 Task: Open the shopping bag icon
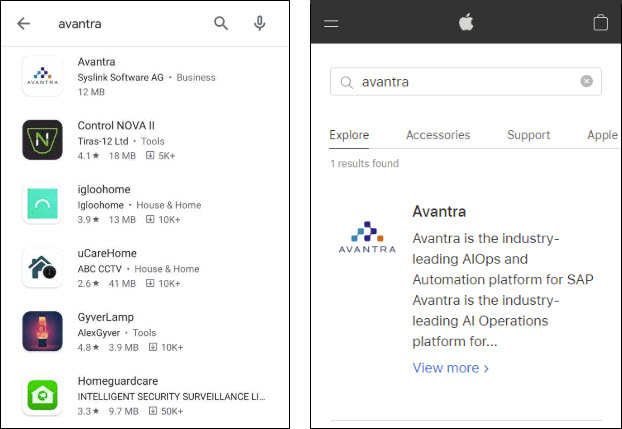point(601,22)
